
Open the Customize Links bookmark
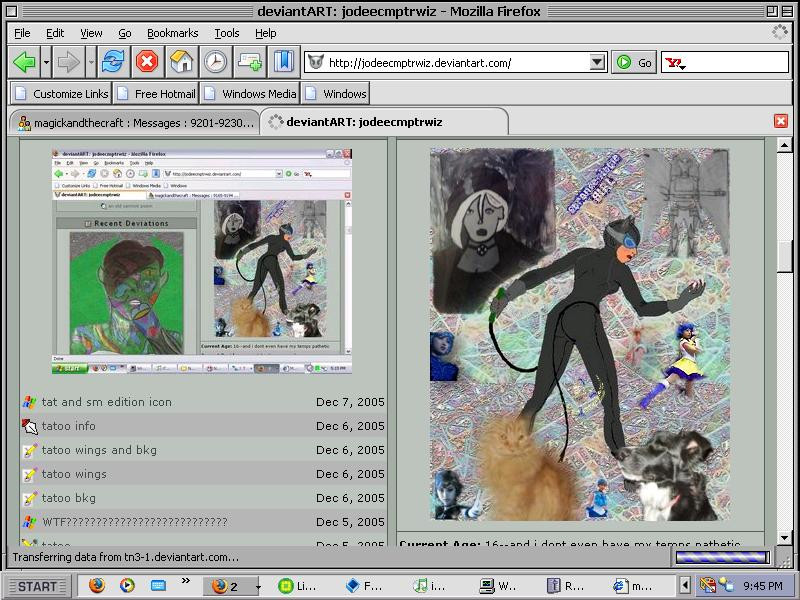[61, 94]
